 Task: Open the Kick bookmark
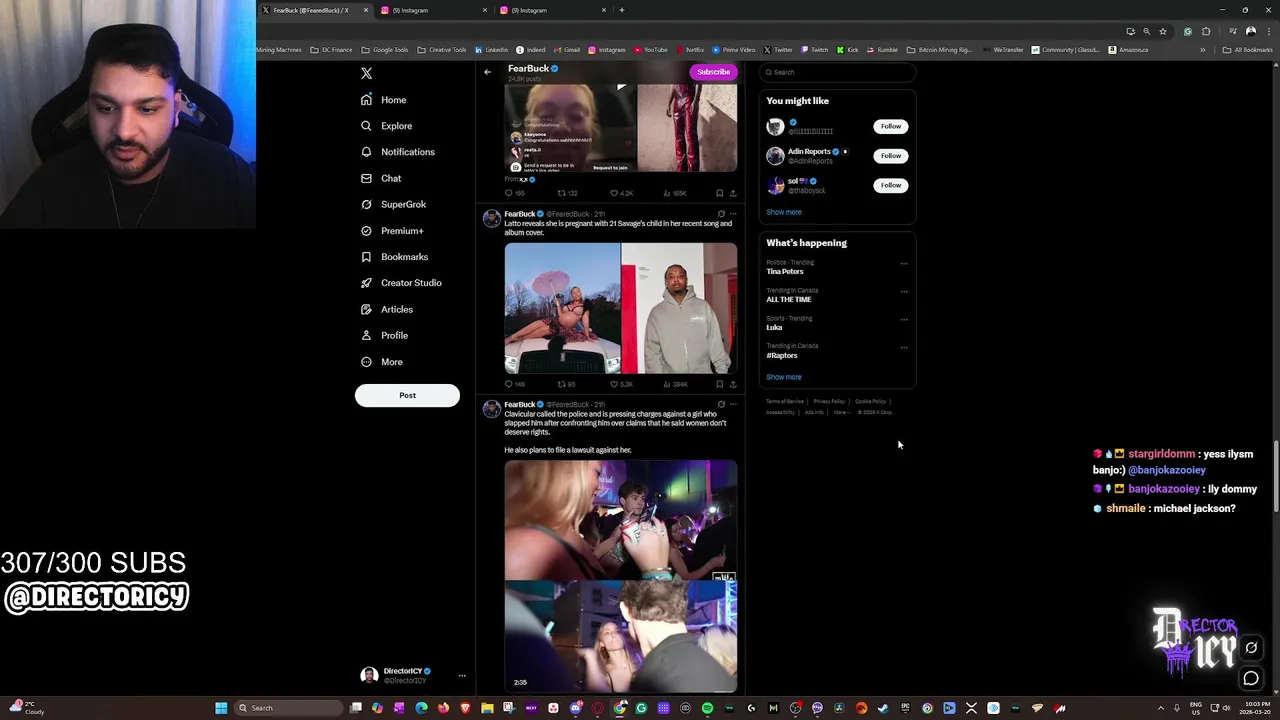[x=848, y=50]
